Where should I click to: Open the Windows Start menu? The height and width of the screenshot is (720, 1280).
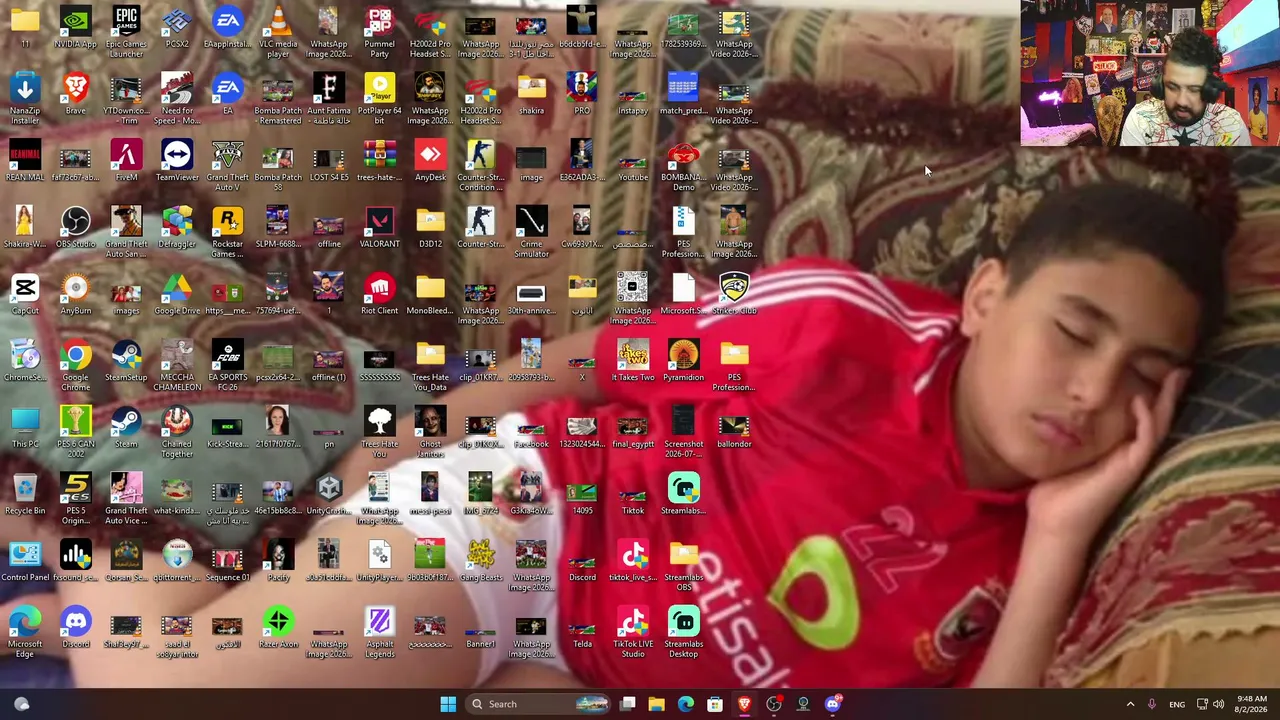click(448, 704)
